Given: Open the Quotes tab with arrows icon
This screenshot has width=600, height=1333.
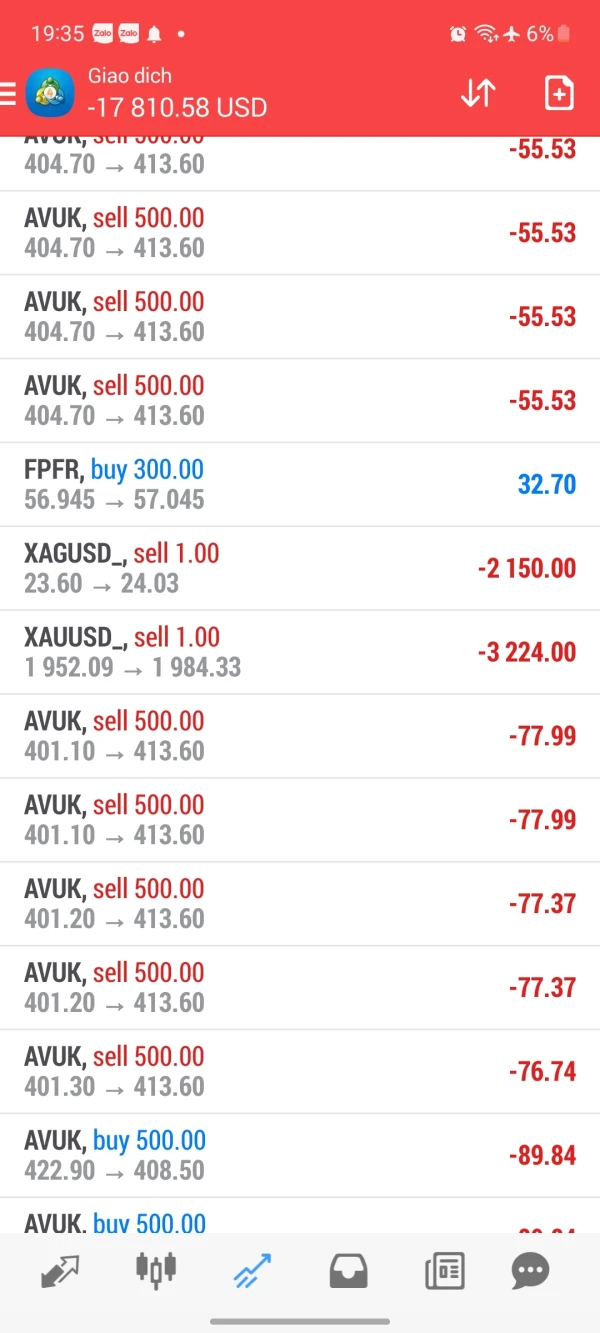Looking at the screenshot, I should coord(60,1271).
